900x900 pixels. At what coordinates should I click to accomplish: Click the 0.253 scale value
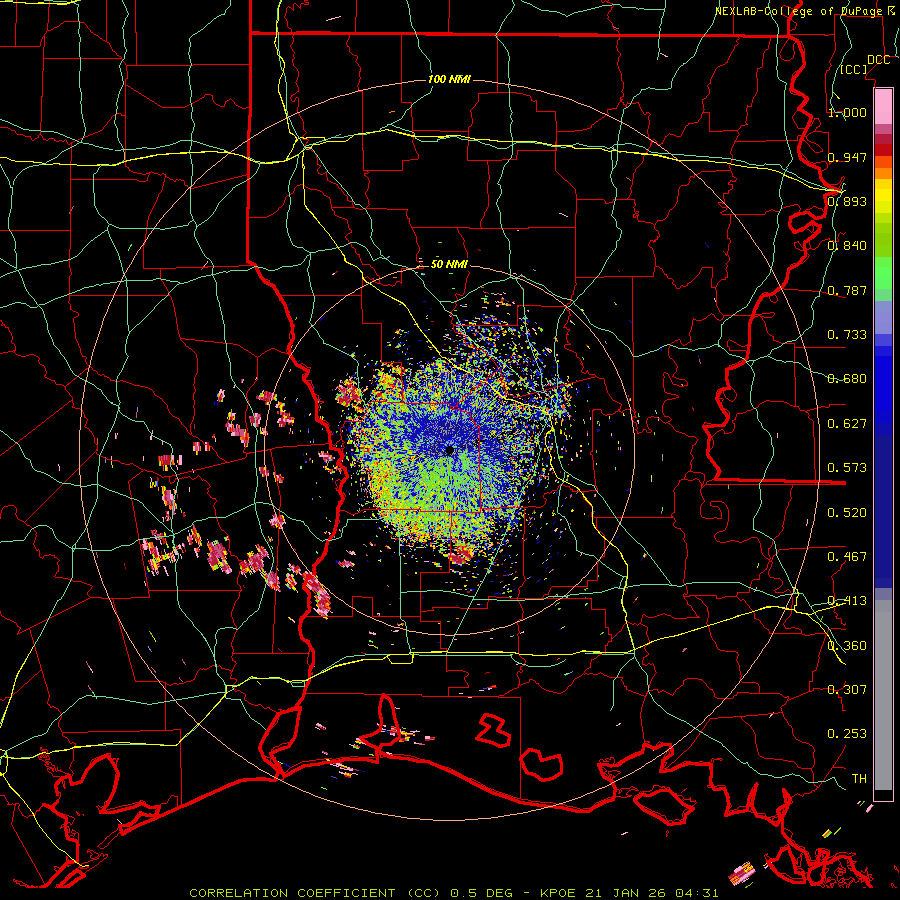pyautogui.click(x=847, y=734)
